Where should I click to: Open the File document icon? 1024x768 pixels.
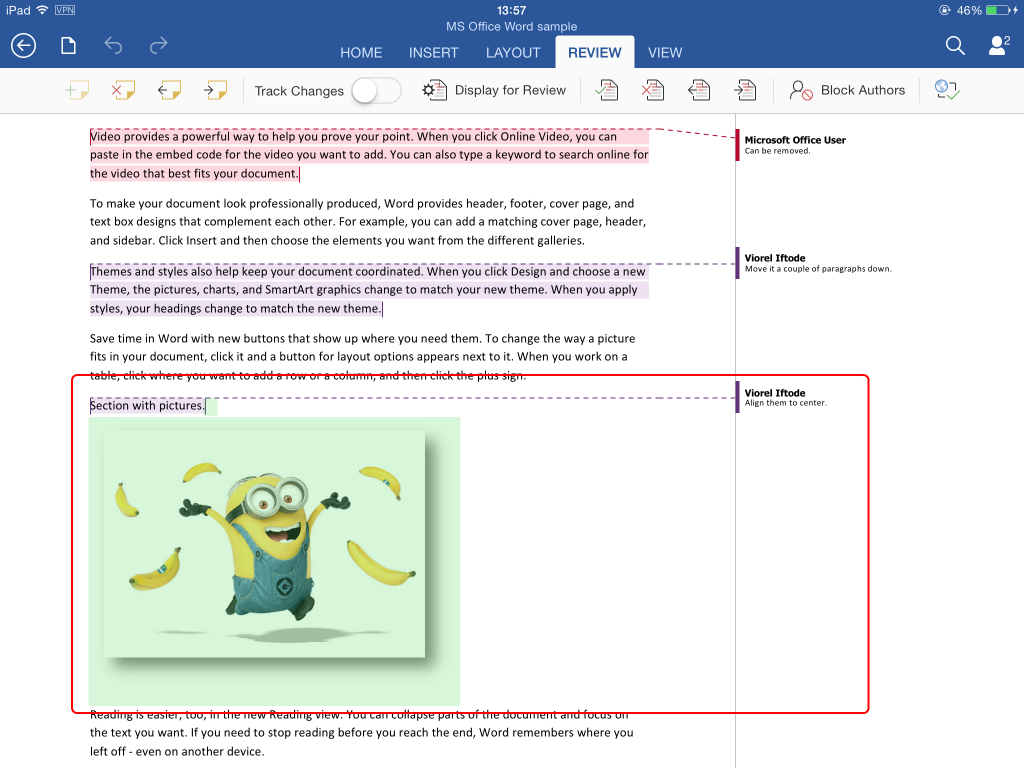69,46
